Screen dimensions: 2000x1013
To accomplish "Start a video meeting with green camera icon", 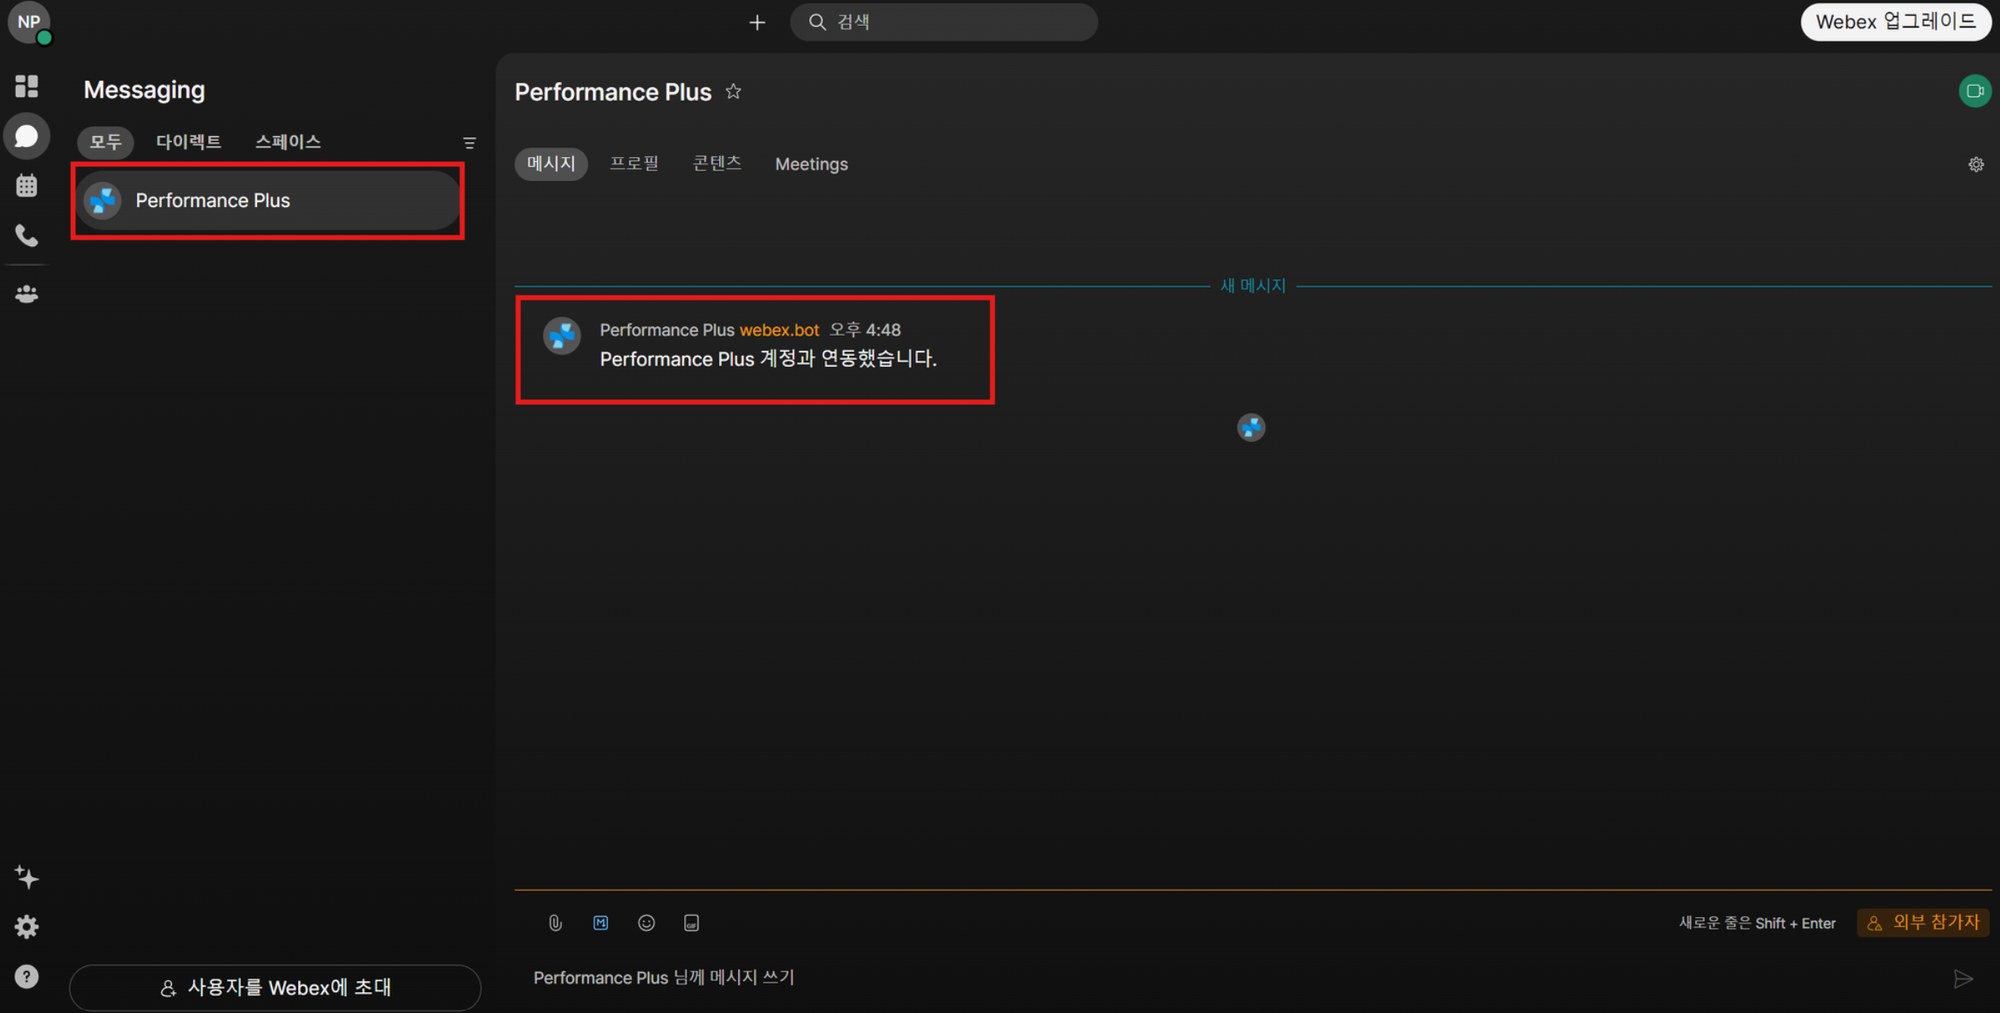I will pos(1975,91).
